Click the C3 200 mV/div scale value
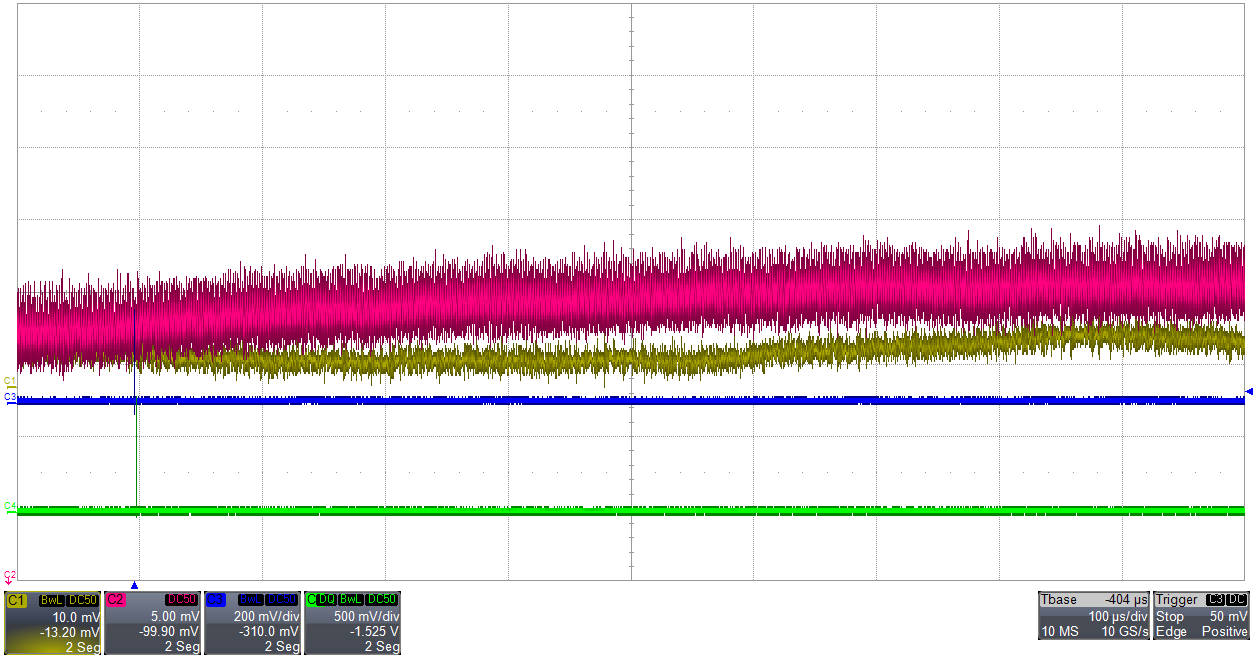This screenshot has height=656, width=1255. coord(267,617)
